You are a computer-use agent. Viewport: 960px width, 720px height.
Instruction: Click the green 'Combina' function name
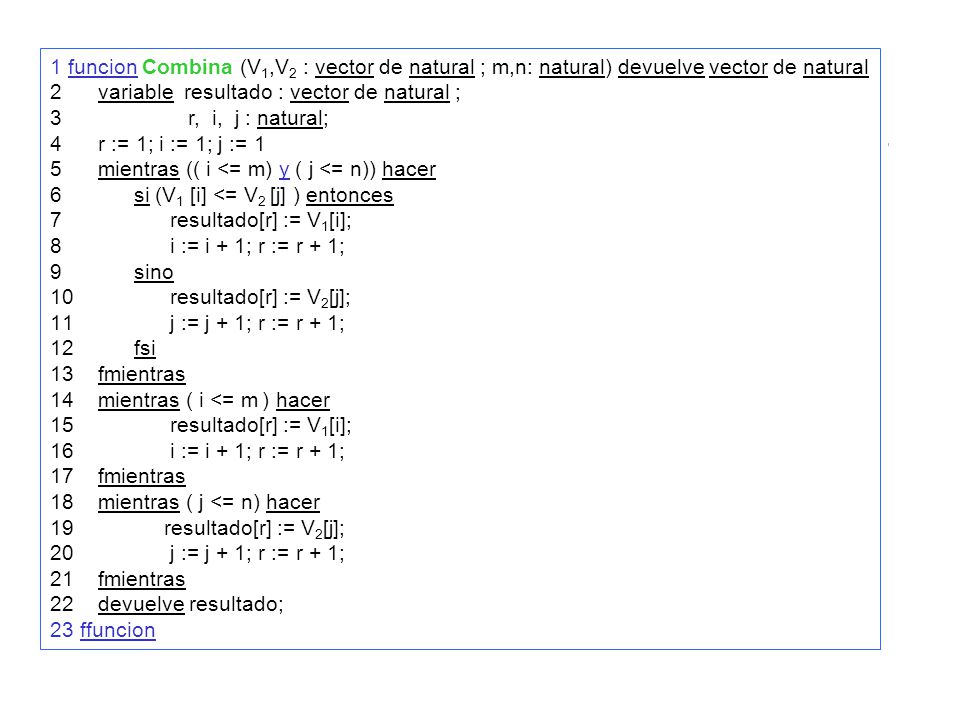click(x=187, y=67)
